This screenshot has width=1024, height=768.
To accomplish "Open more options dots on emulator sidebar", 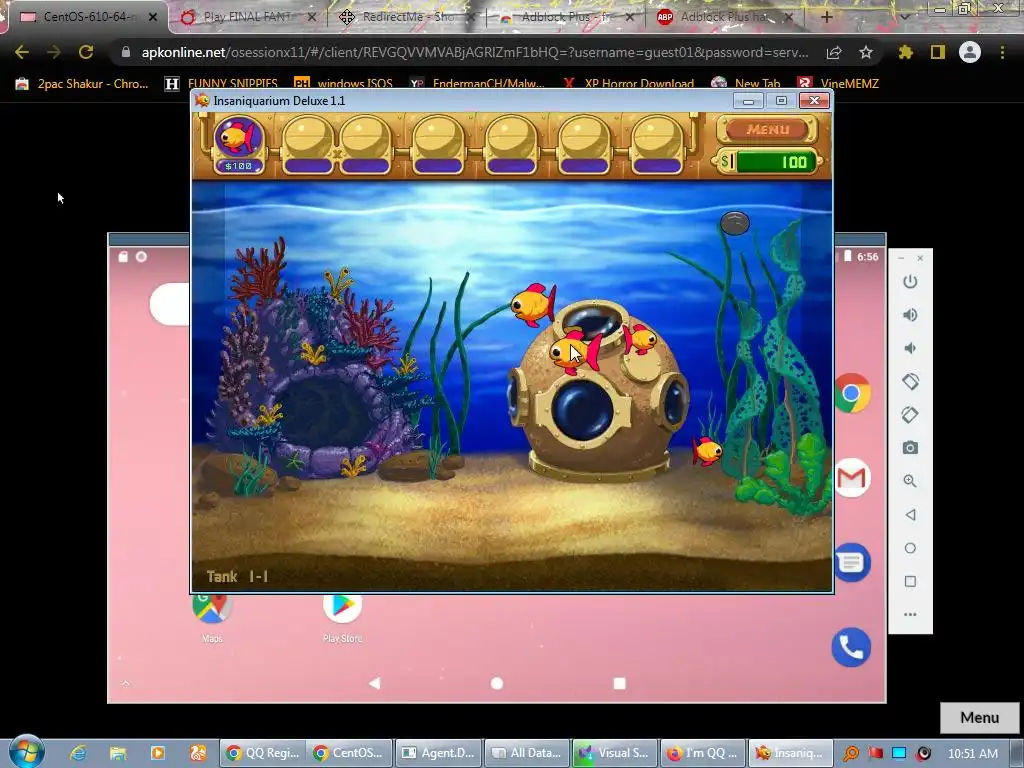I will click(910, 615).
